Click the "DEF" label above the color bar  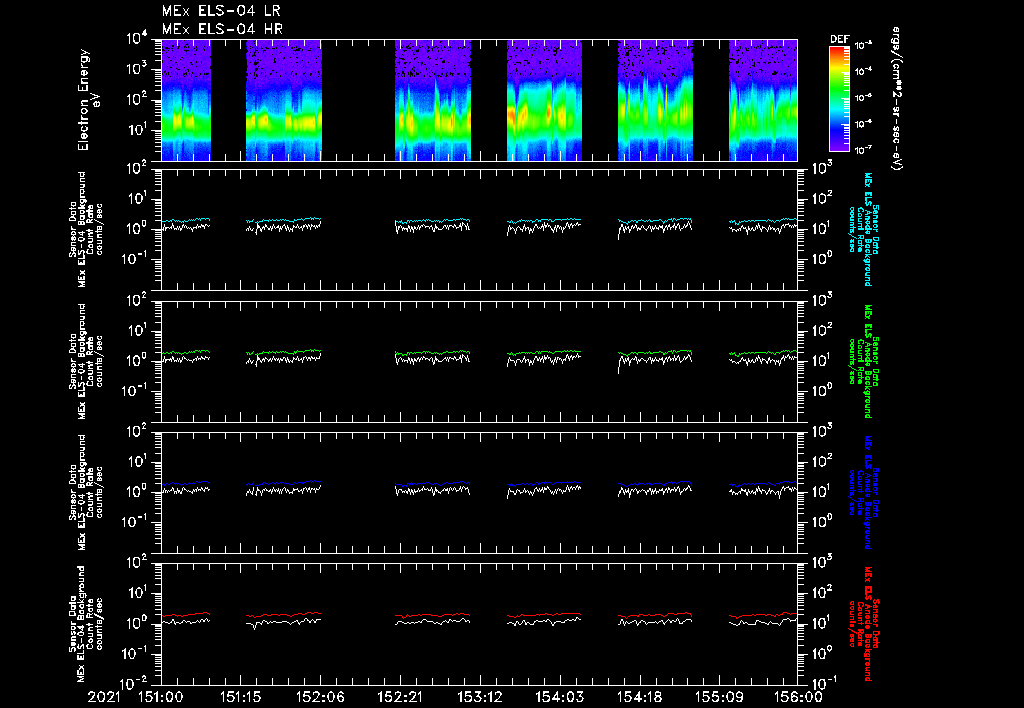(839, 39)
